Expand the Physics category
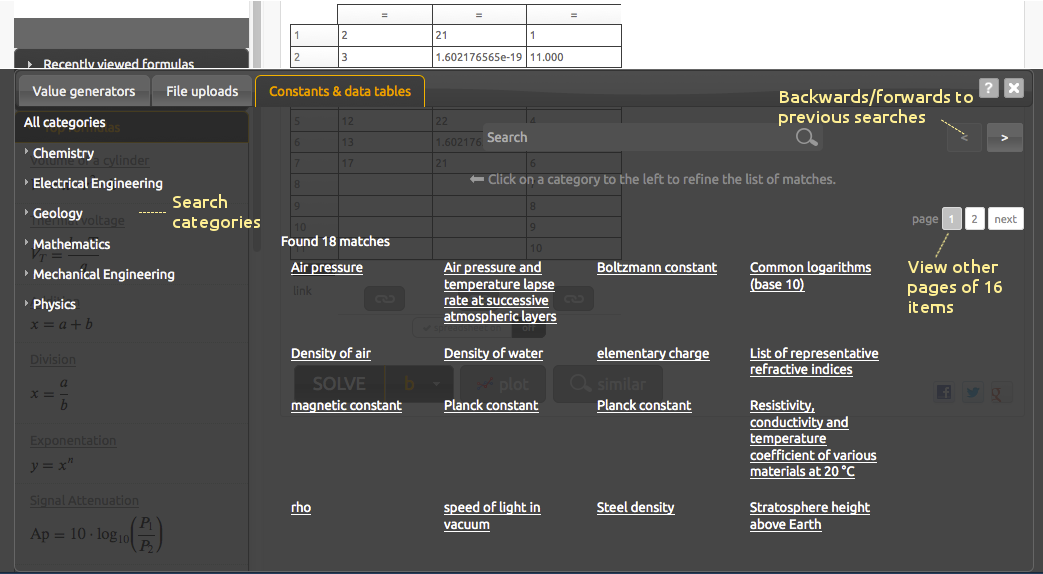1043x574 pixels. 55,304
